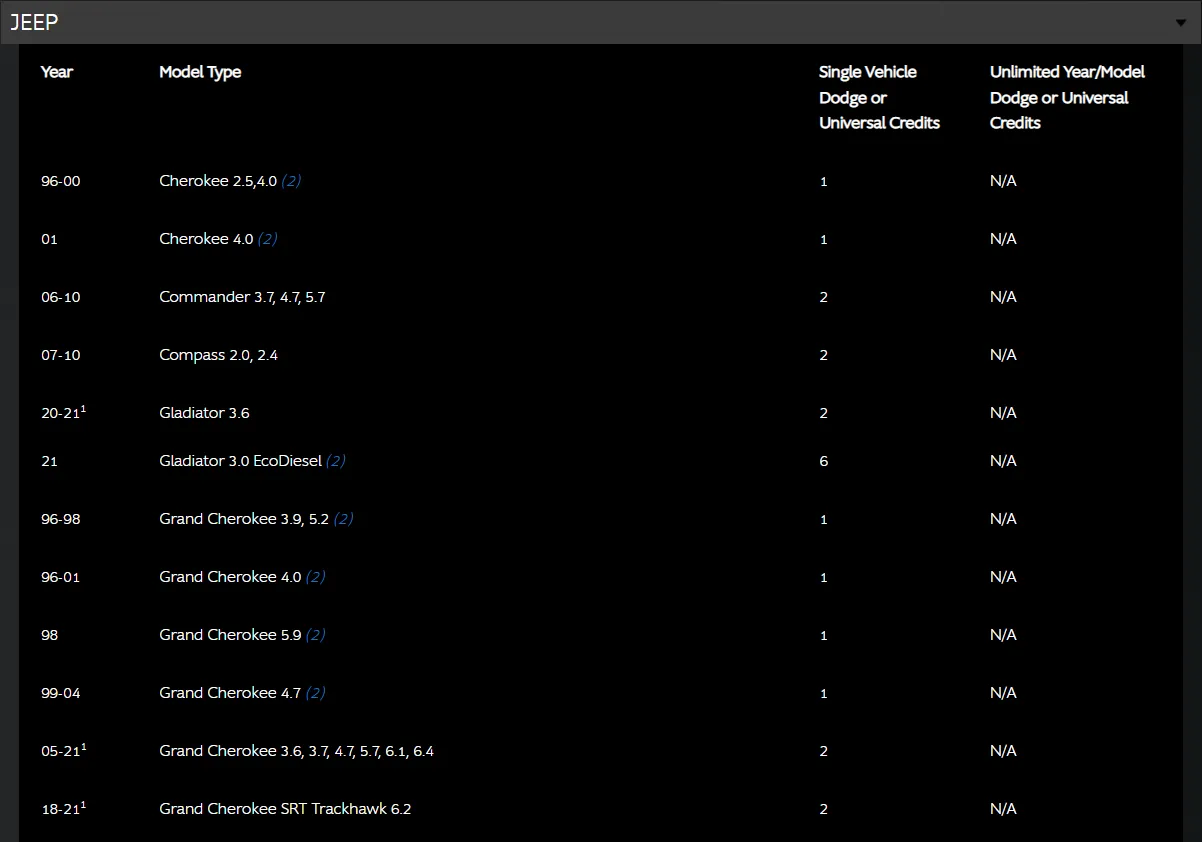This screenshot has height=842, width=1202.
Task: Click the year cell 20-21
Action: click(63, 413)
